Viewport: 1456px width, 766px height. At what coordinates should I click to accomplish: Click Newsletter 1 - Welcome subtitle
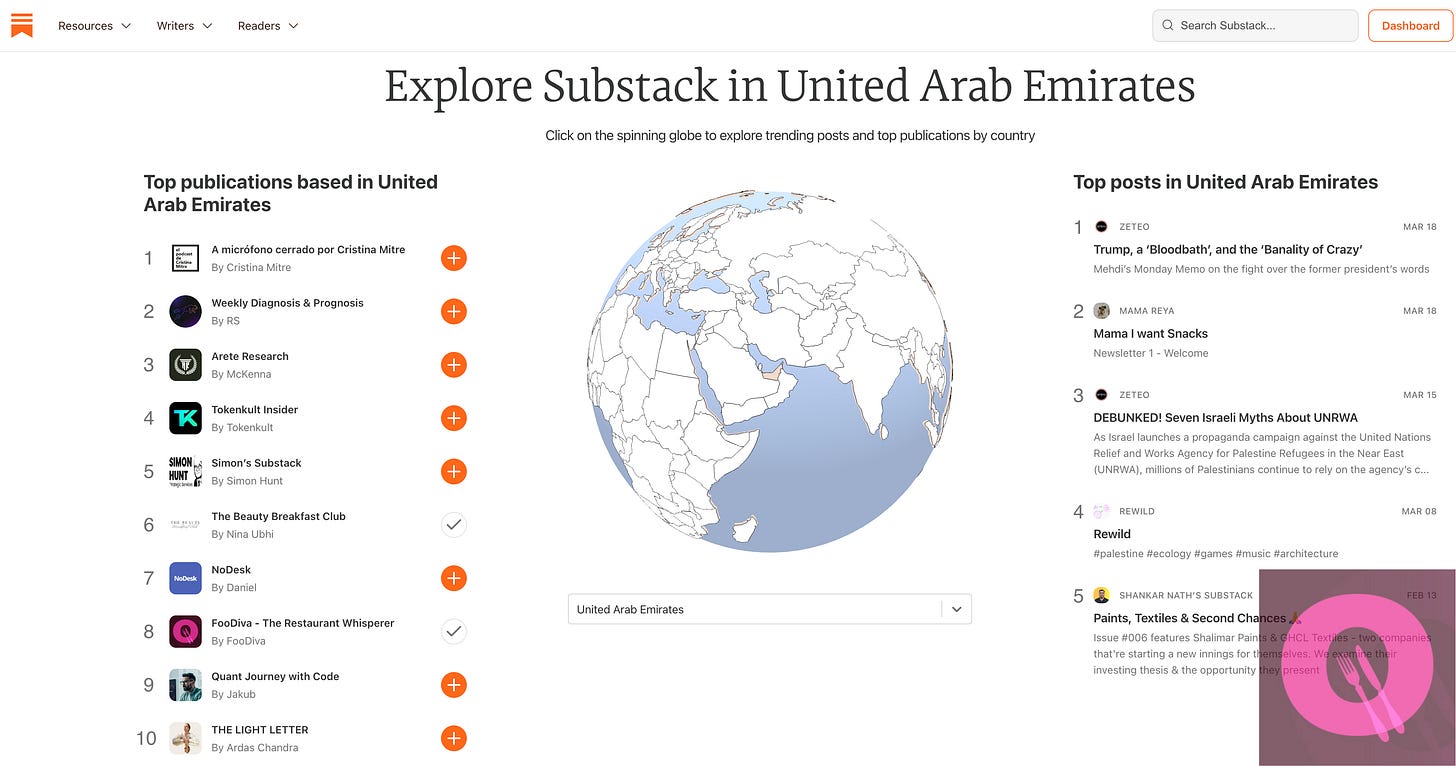pos(1150,353)
